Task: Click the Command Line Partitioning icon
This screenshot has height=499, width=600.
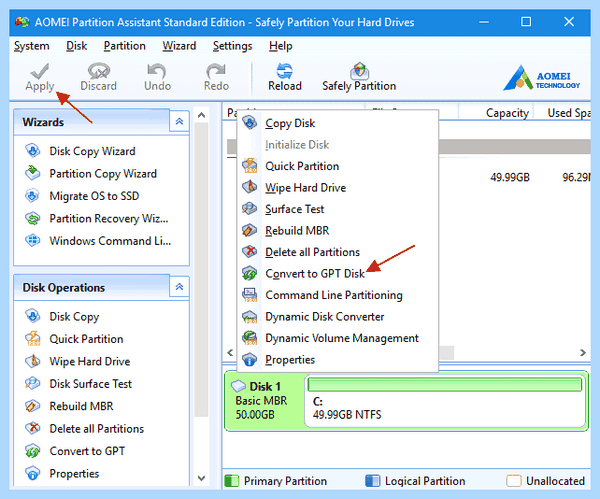Action: click(249, 295)
